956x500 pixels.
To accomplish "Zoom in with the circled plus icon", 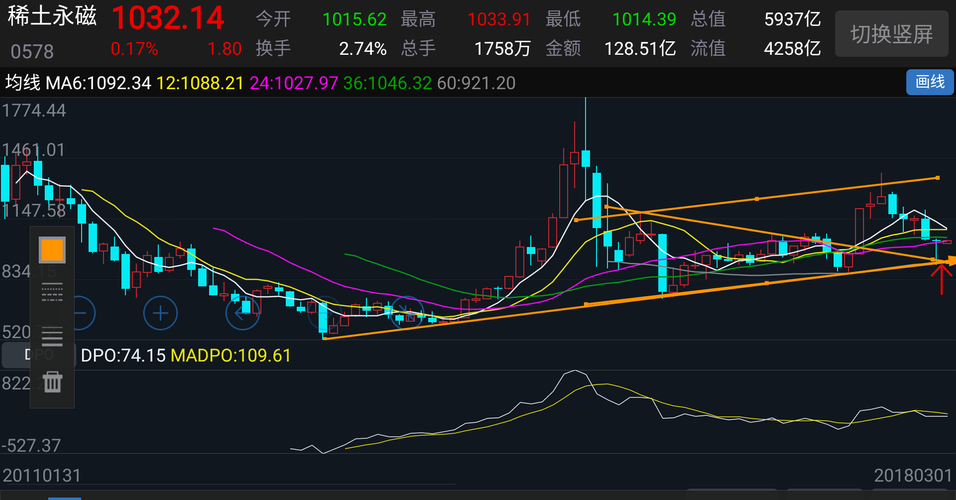I will [x=160, y=313].
